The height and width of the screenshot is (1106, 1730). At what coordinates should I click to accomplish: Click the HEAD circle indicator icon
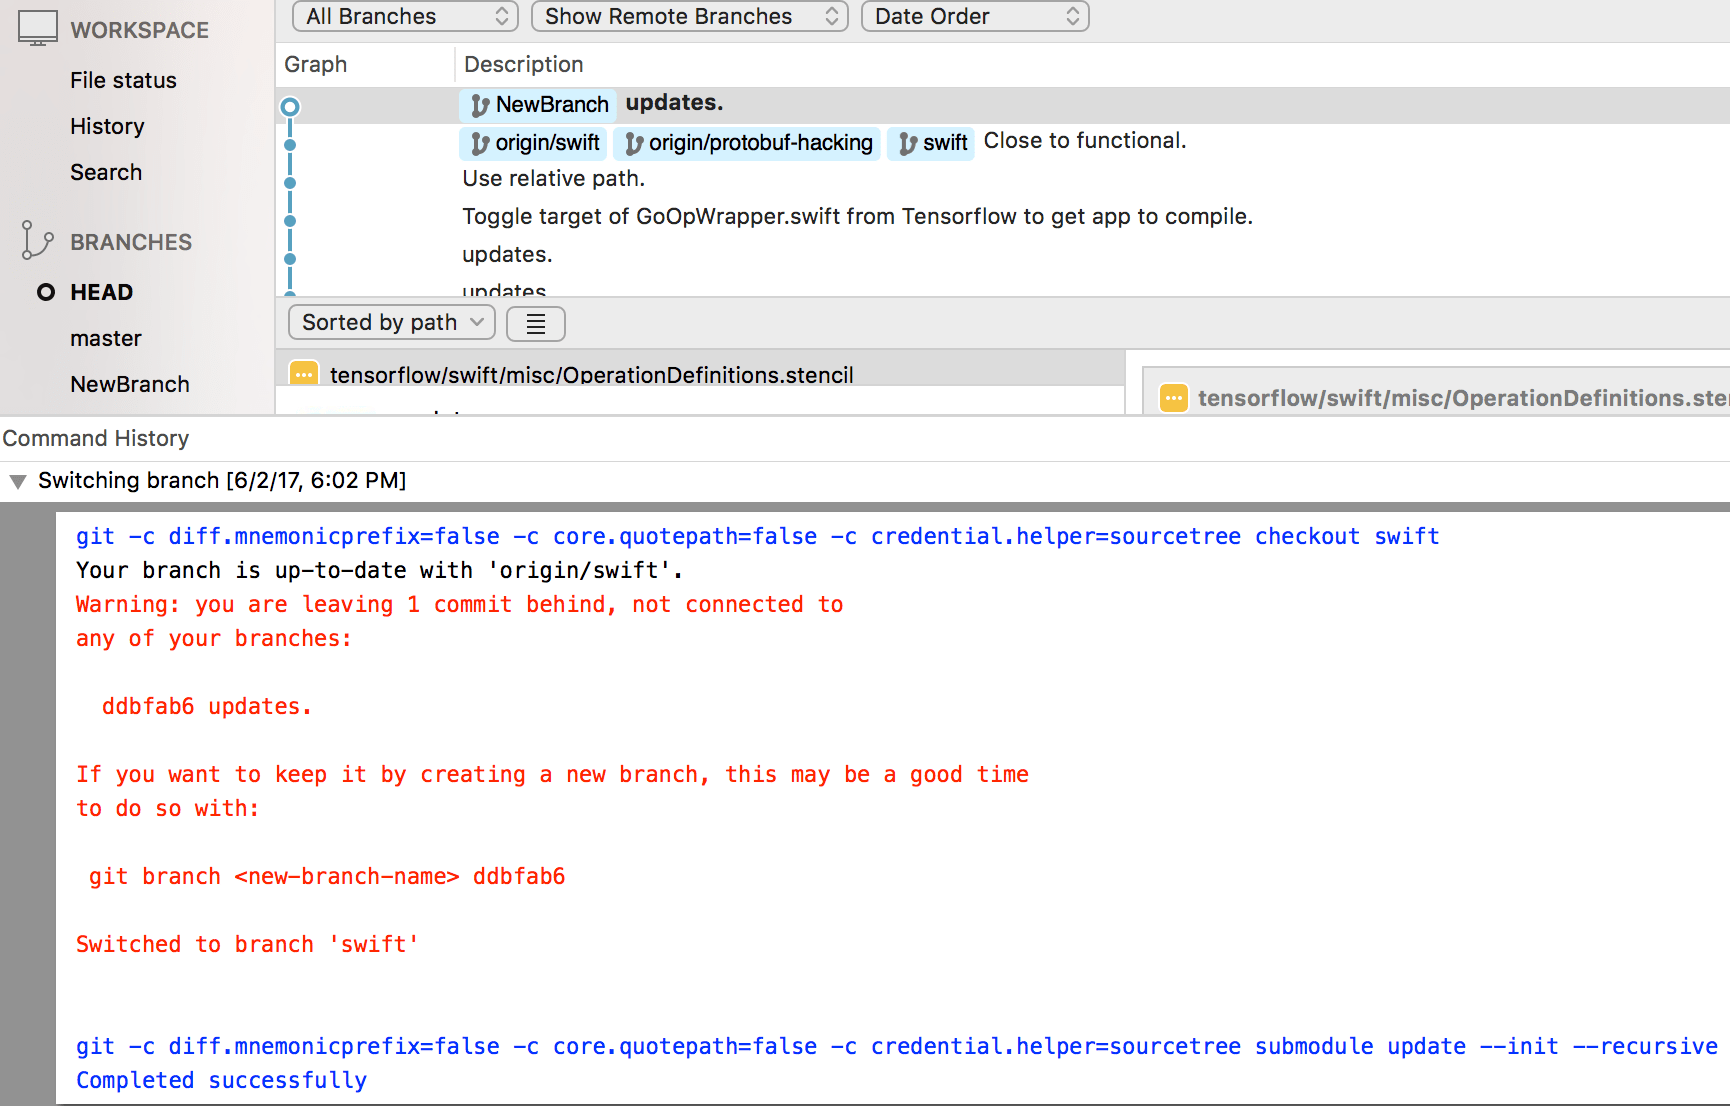(46, 292)
